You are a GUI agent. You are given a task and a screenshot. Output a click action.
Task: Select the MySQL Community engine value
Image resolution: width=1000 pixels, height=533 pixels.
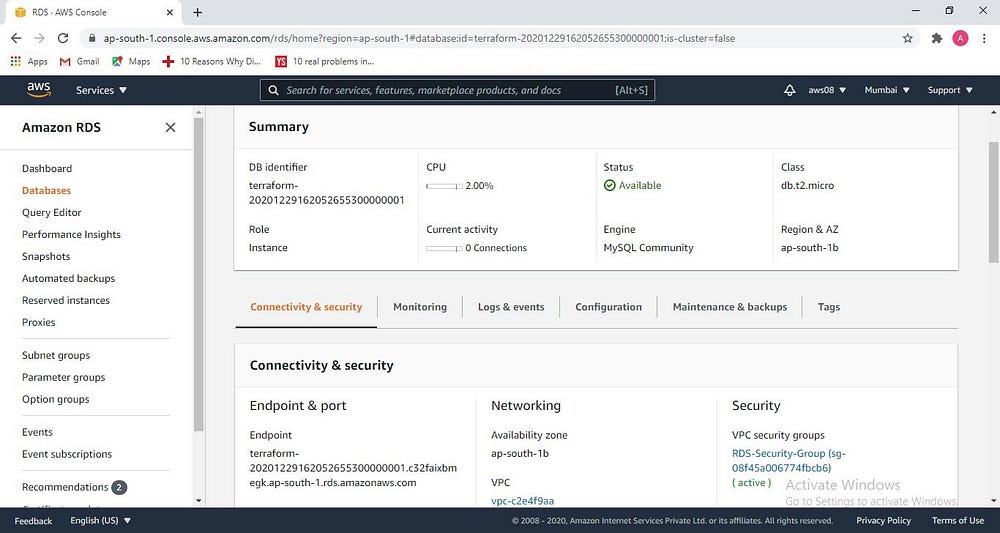click(x=649, y=249)
